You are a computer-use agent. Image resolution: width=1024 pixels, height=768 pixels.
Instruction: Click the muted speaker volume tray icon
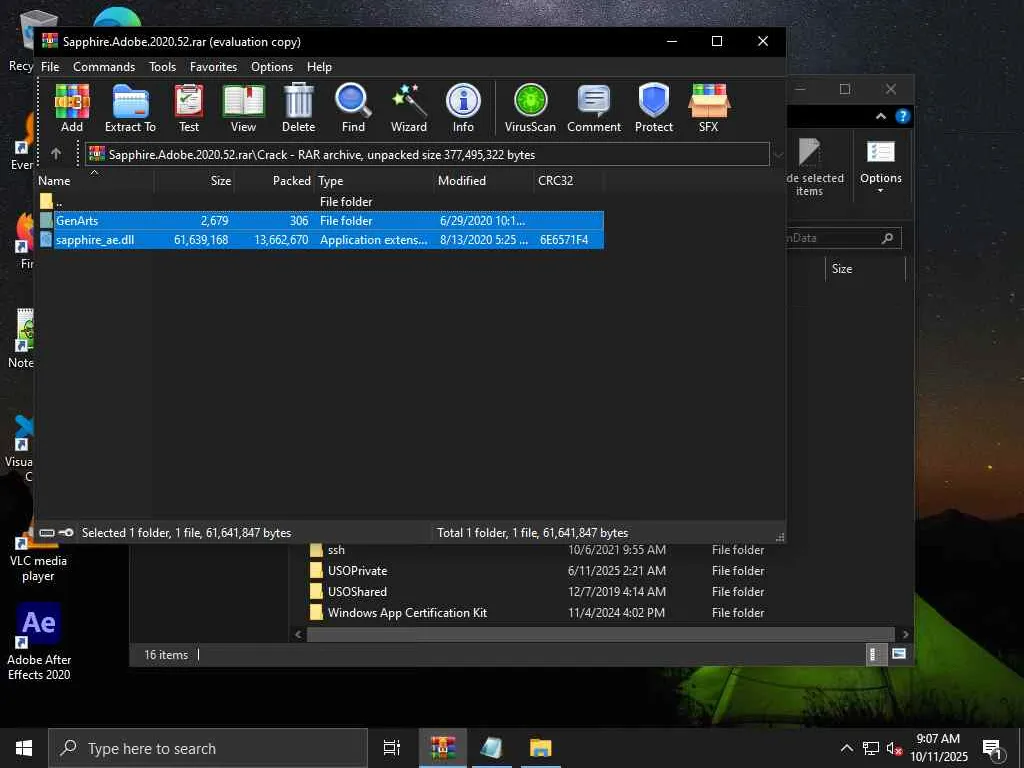[894, 748]
